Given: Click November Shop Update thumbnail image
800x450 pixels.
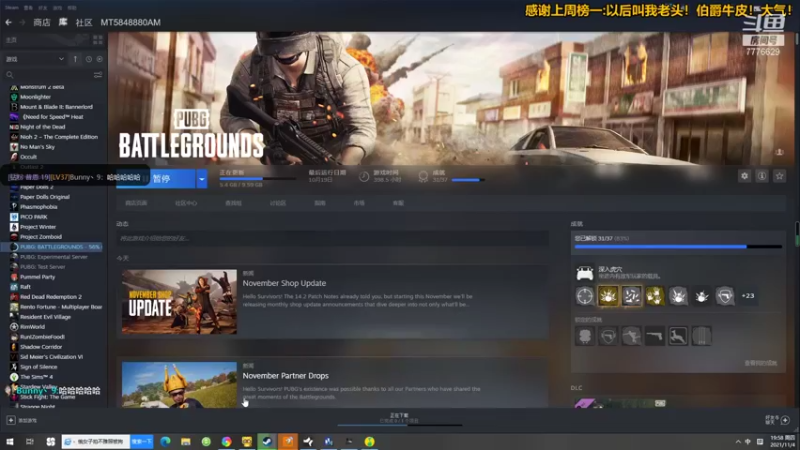Looking at the screenshot, I should [x=179, y=302].
